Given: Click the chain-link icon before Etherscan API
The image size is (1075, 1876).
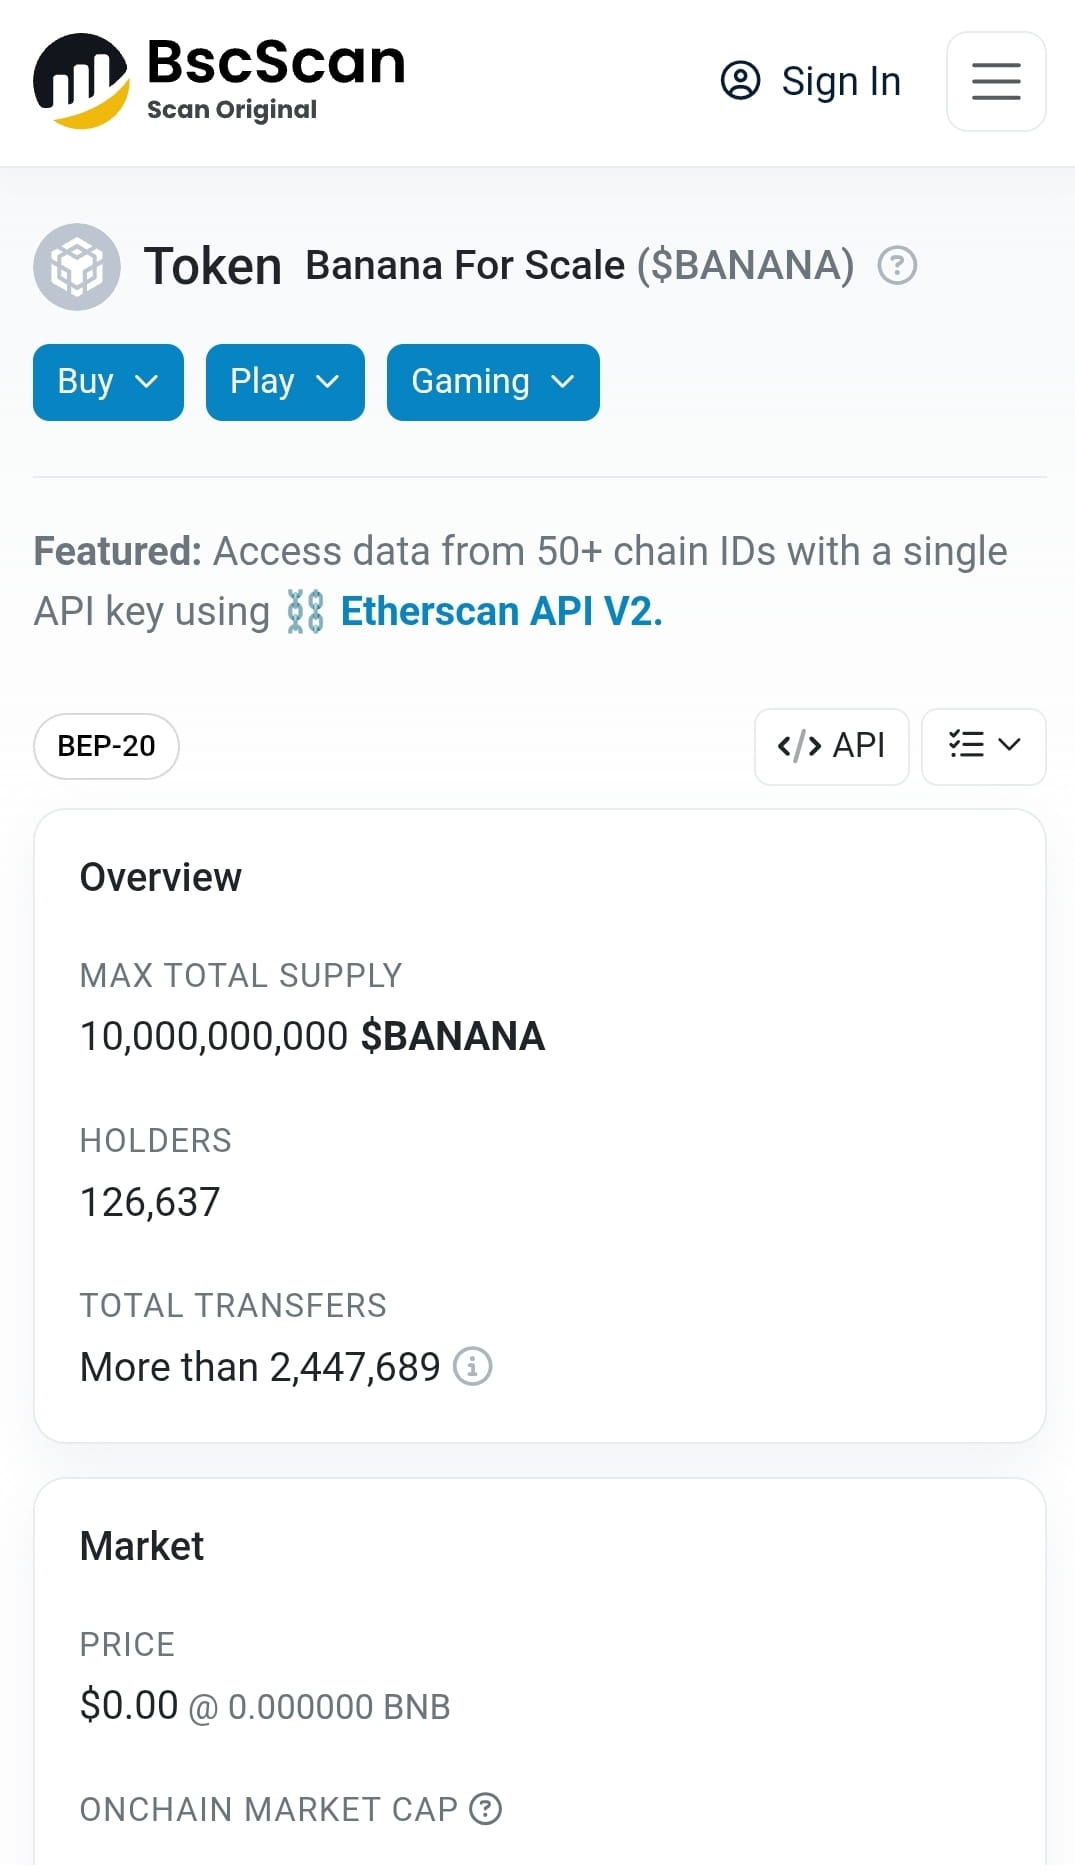Looking at the screenshot, I should (305, 611).
